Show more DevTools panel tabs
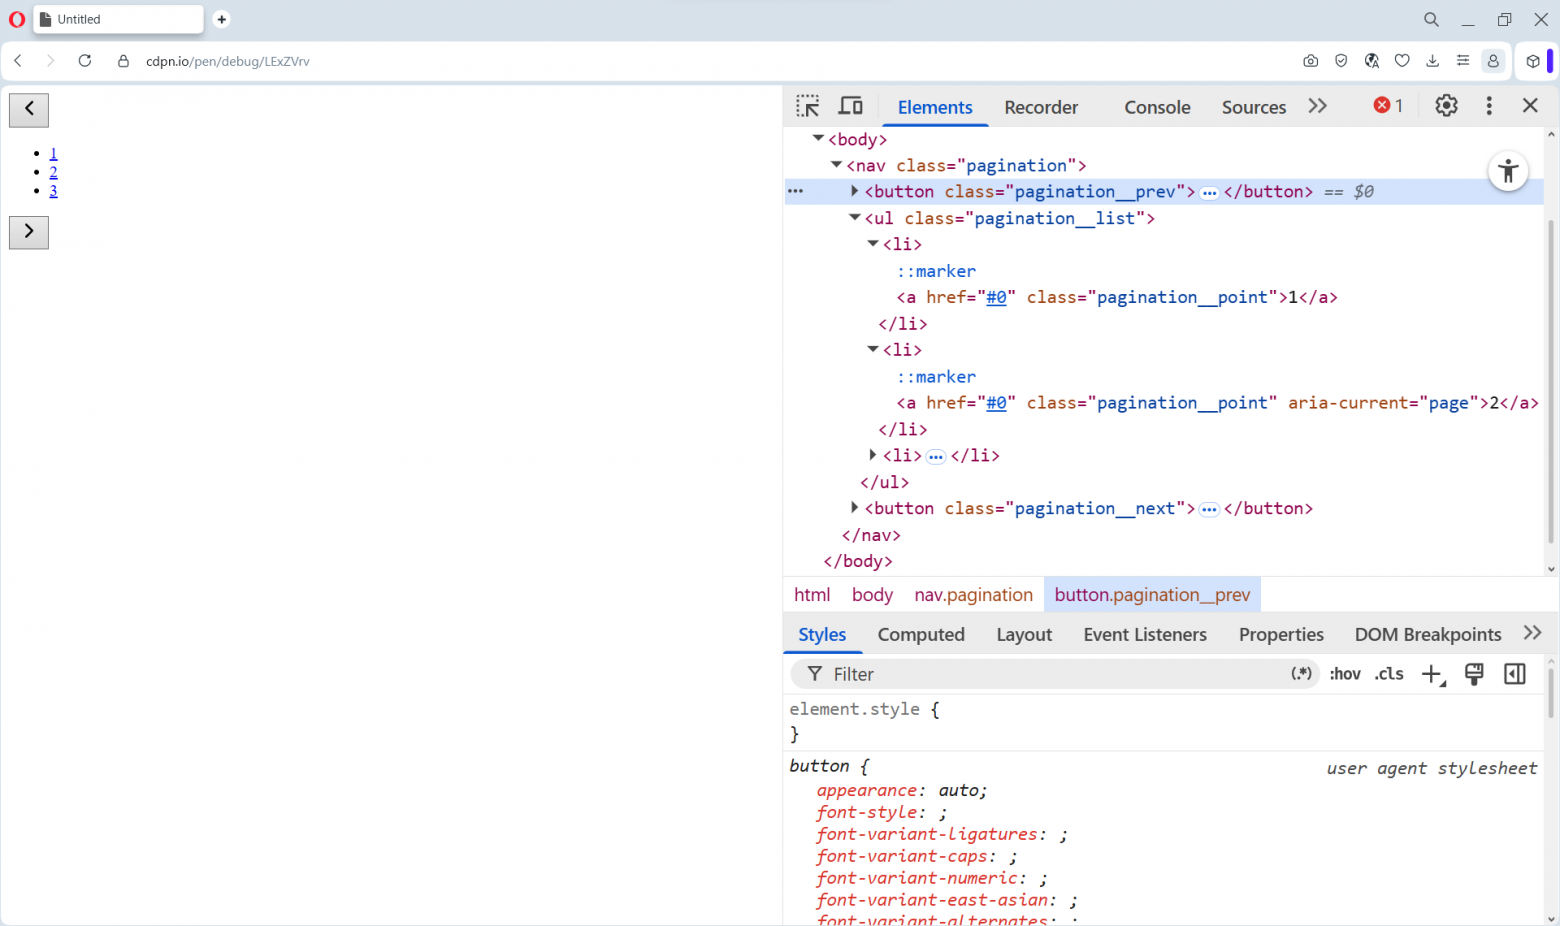The image size is (1560, 926). [1318, 106]
